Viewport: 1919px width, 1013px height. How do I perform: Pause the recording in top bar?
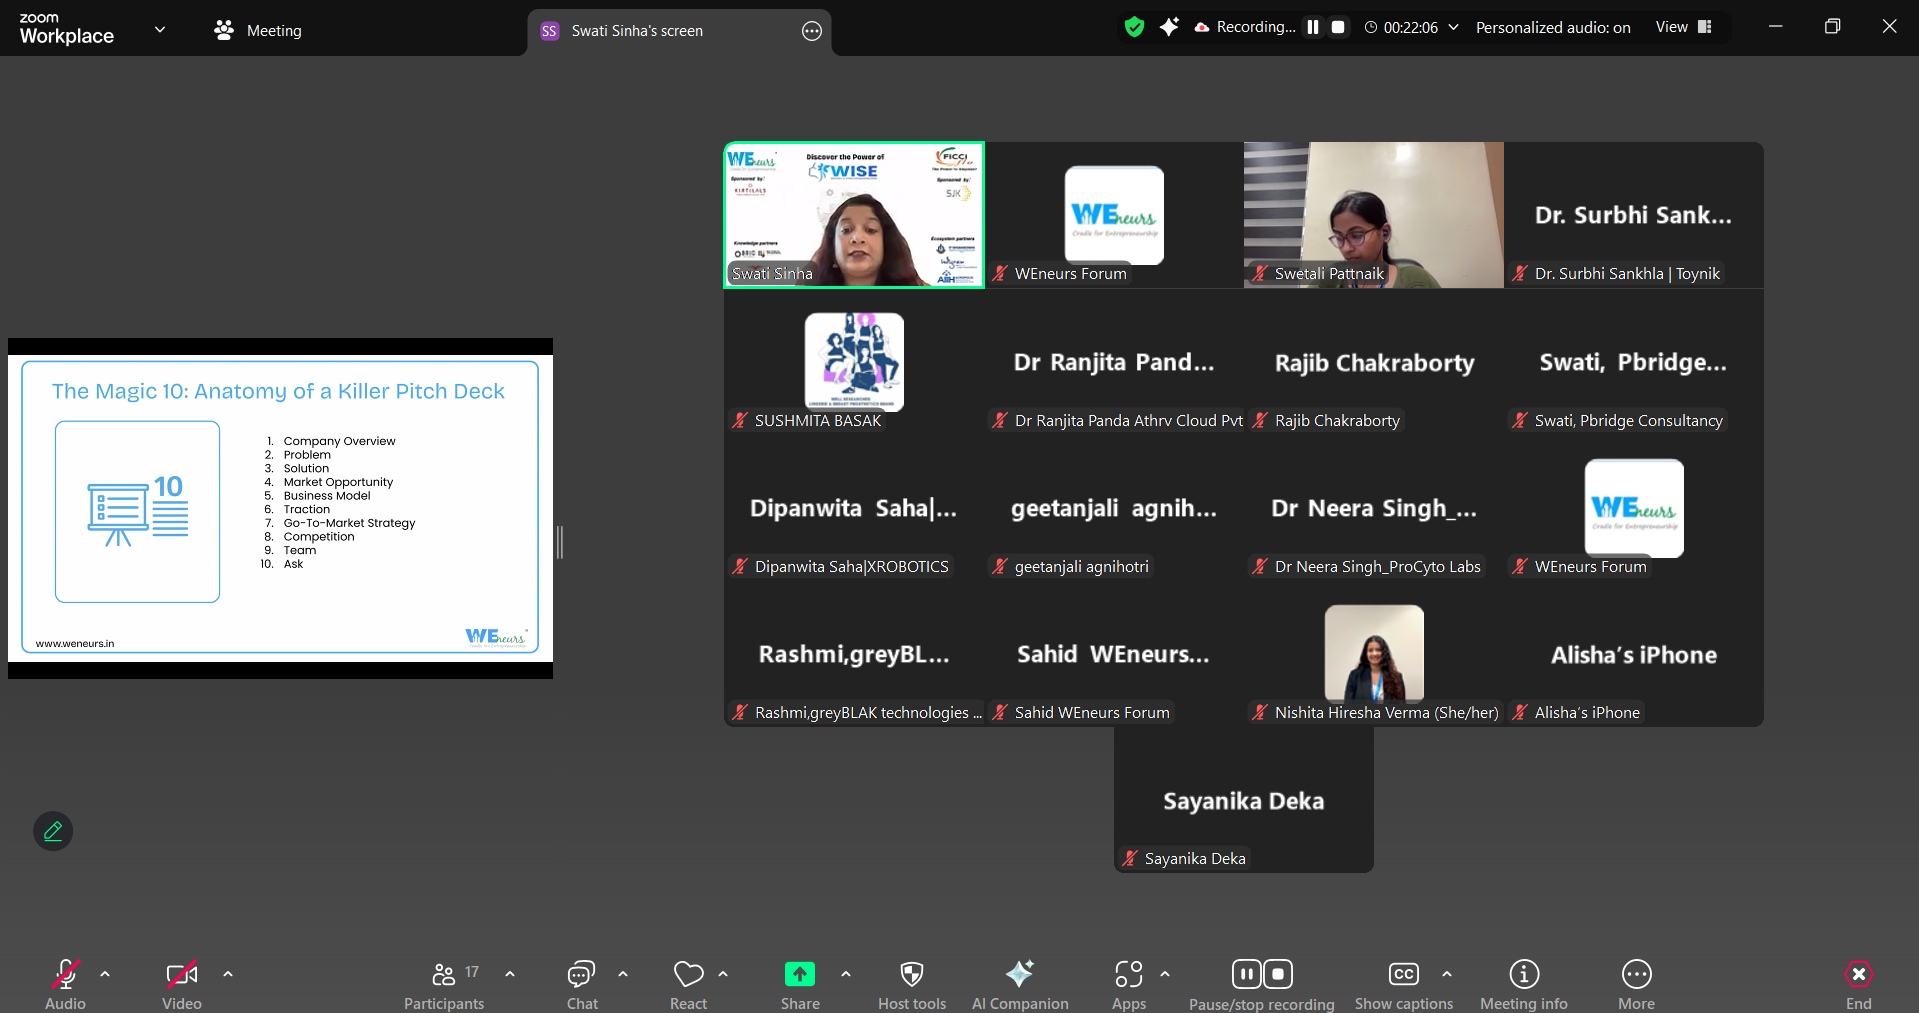(x=1313, y=27)
